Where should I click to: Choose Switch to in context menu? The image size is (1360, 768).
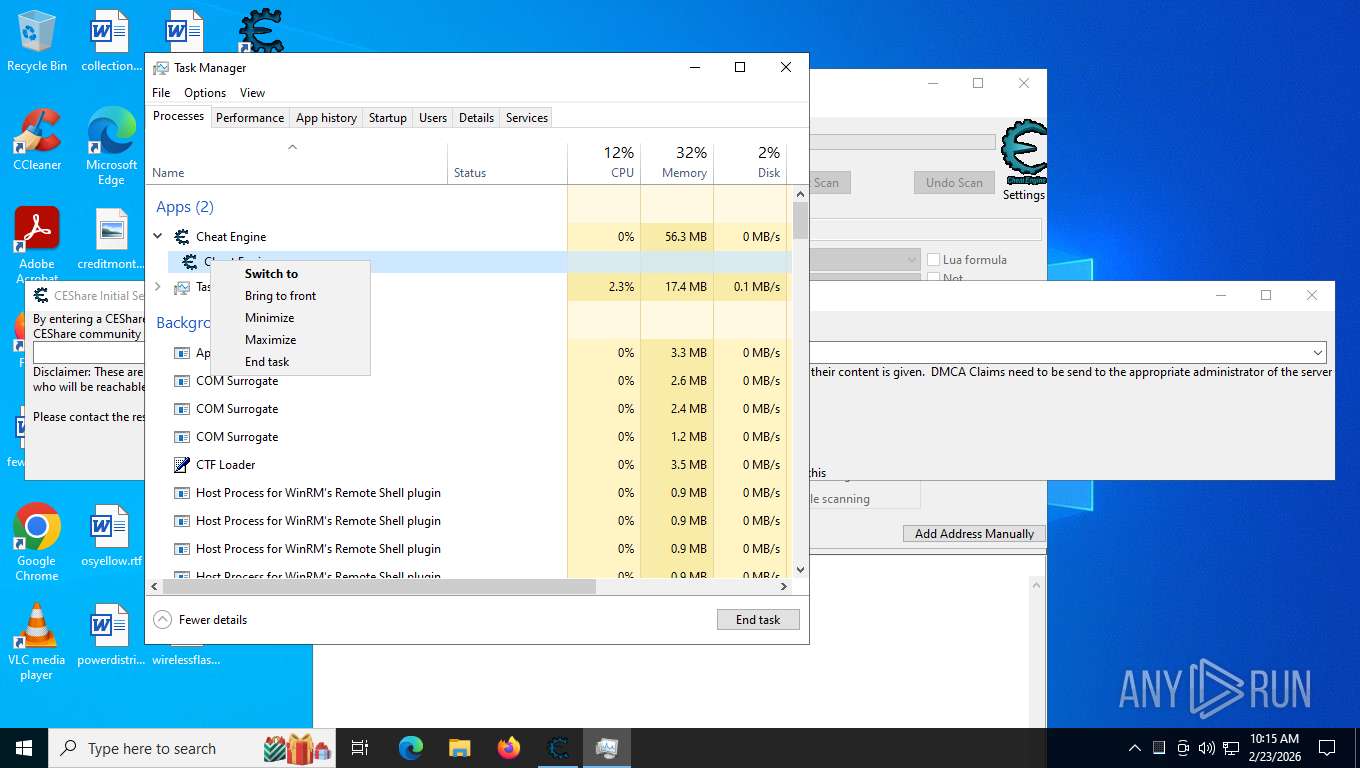[x=271, y=274]
